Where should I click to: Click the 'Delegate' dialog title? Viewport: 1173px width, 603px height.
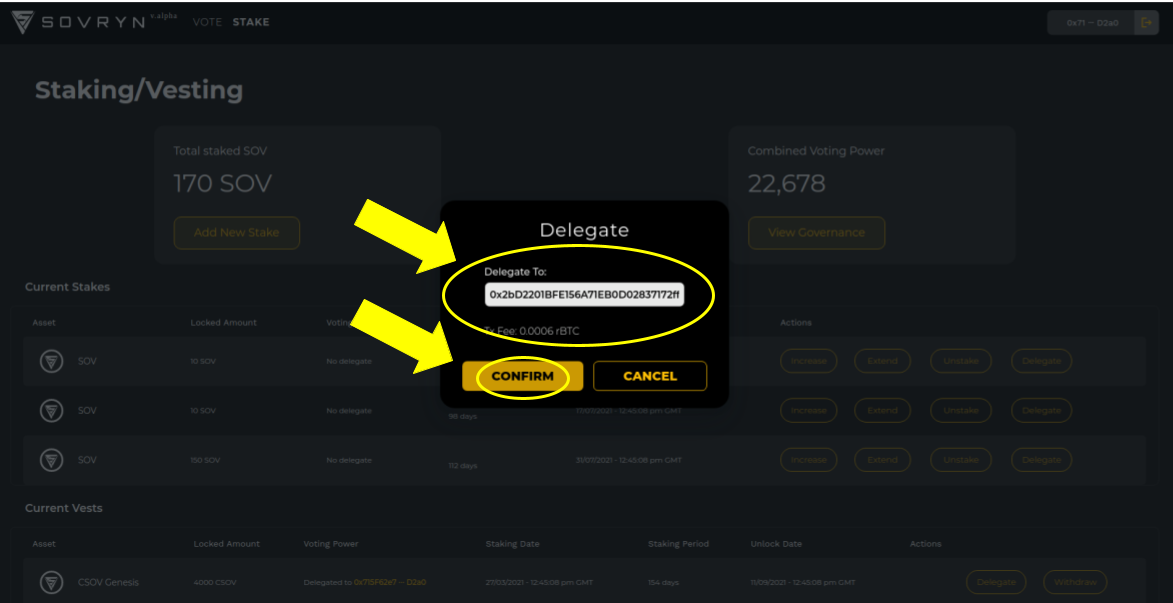[584, 230]
